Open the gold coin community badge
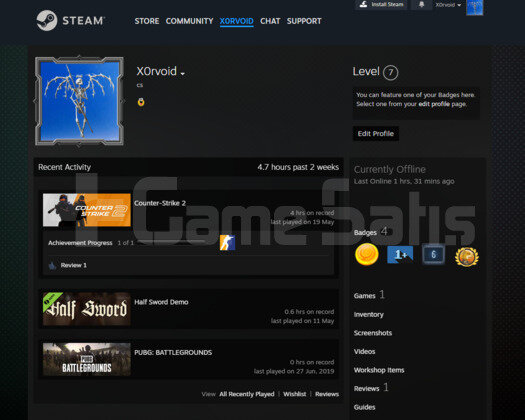 click(367, 254)
